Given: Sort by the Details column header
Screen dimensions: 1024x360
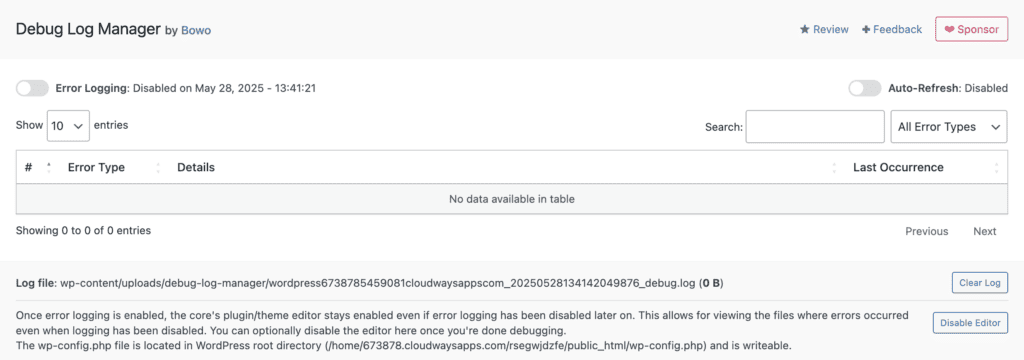Looking at the screenshot, I should (x=506, y=167).
